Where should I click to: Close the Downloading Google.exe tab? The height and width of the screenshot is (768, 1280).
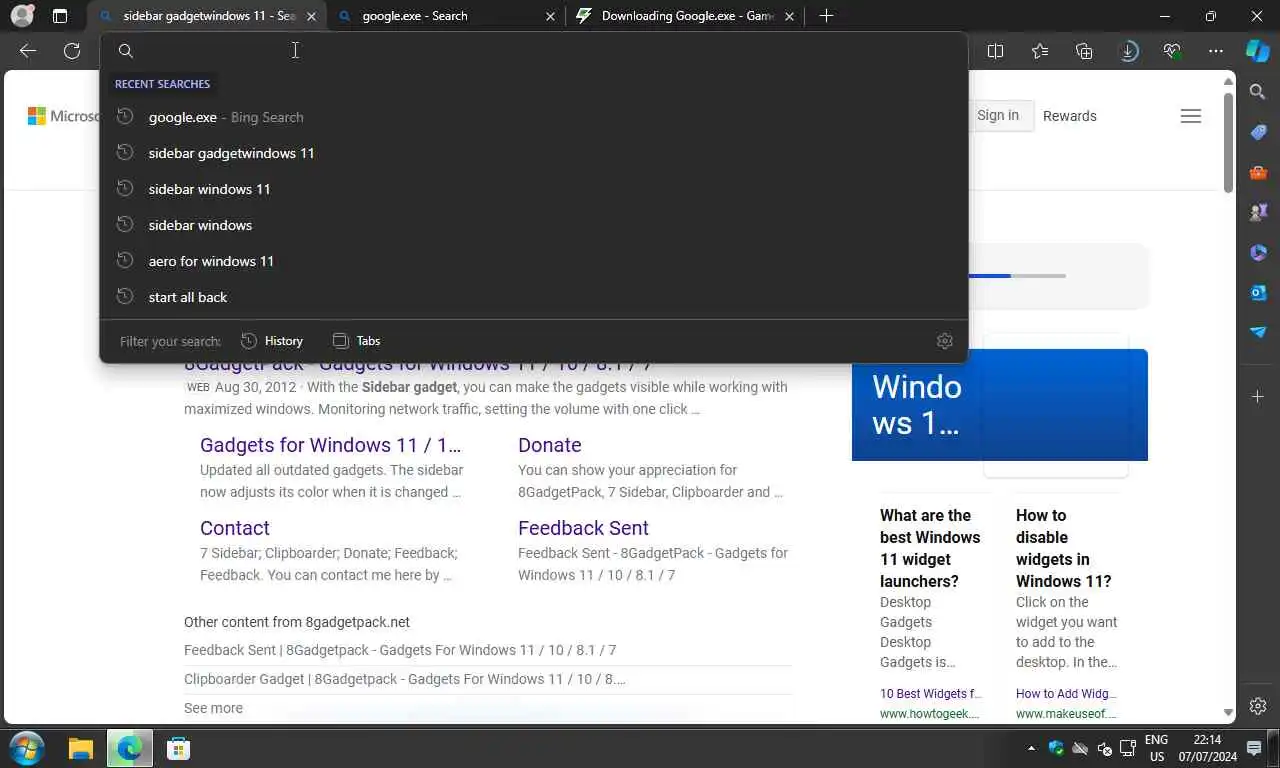[x=789, y=16]
